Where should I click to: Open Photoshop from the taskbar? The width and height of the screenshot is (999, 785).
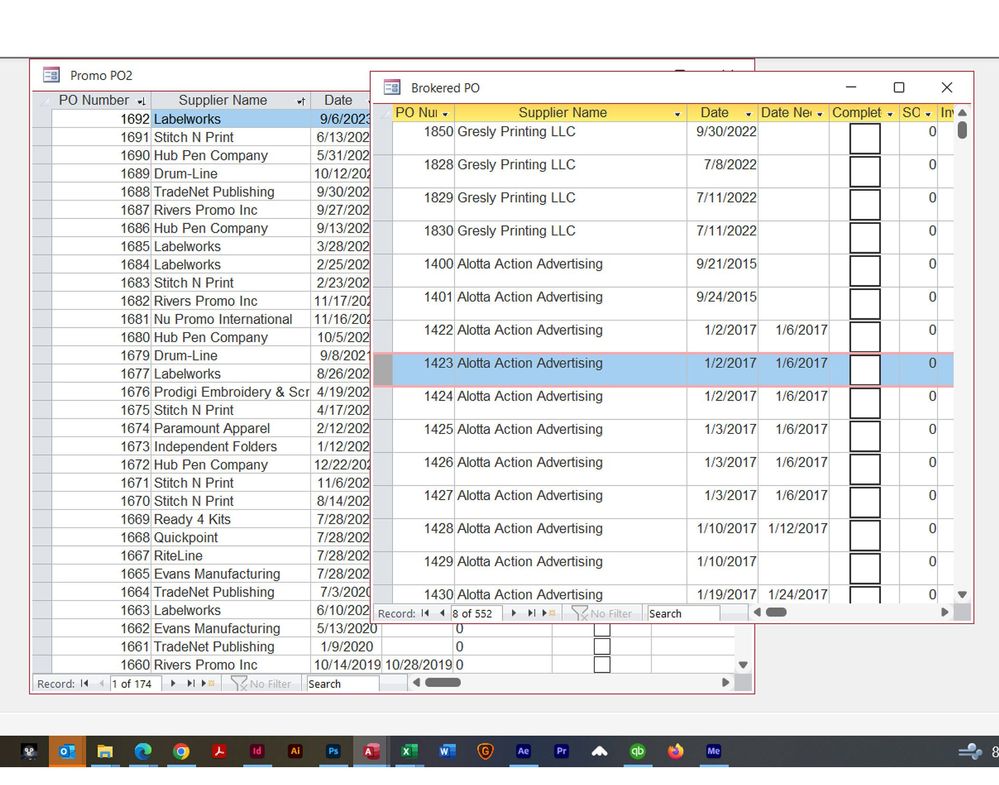333,751
